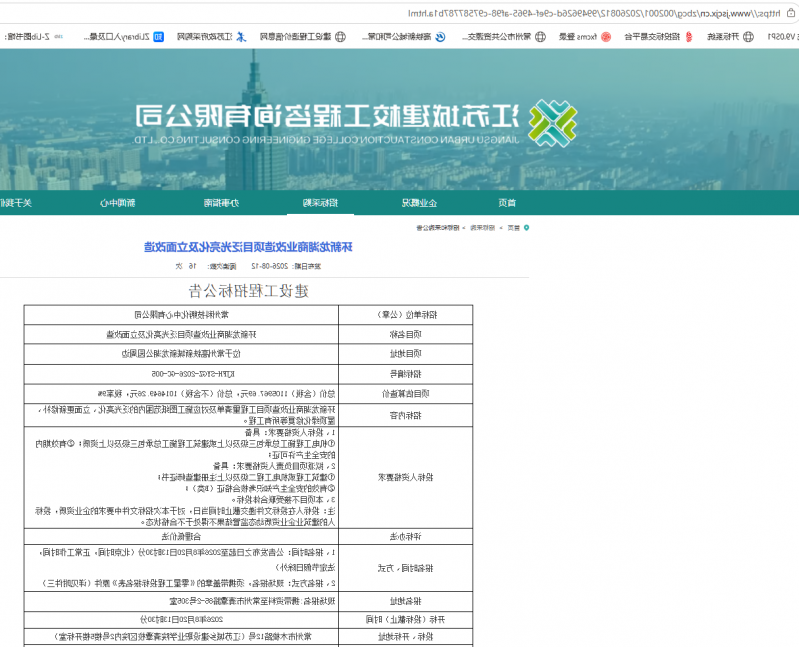Click the fxcms 登录 bookmark favicon
Screen dimensions: 799x647
coord(606,37)
